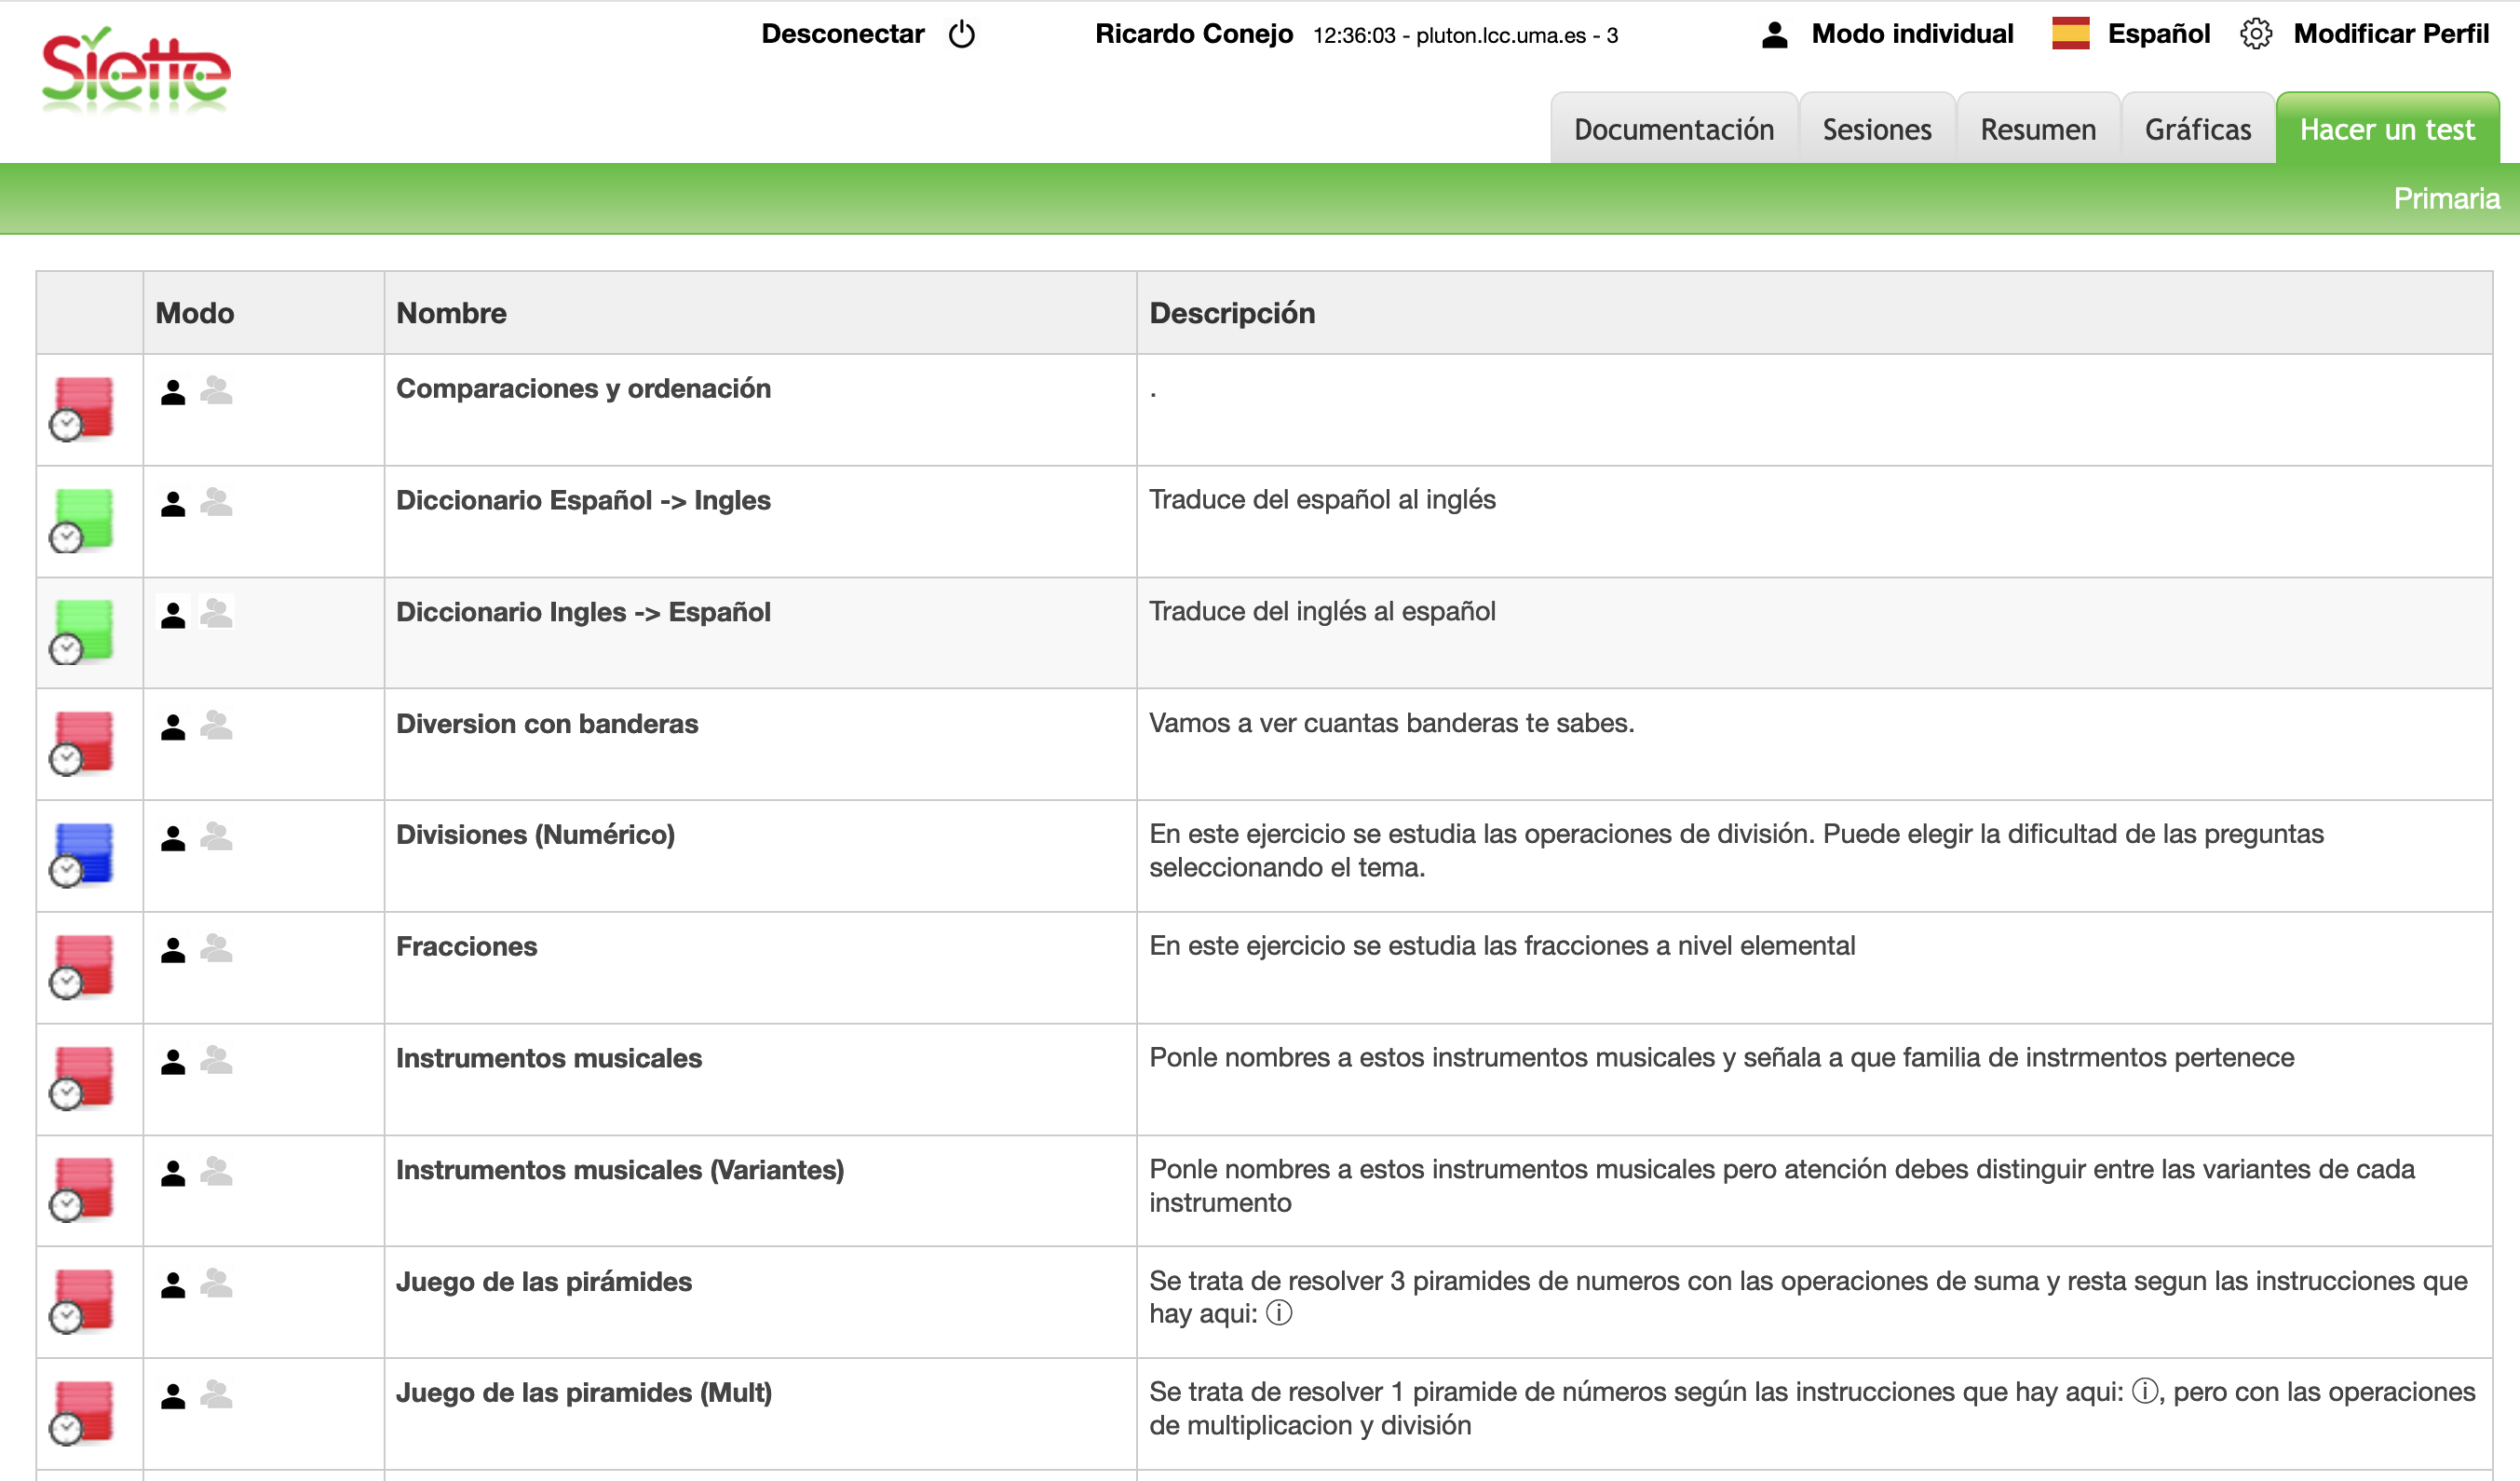Click the Desconectar power icon
Screen dimensions: 2520x1481
[x=961, y=34]
